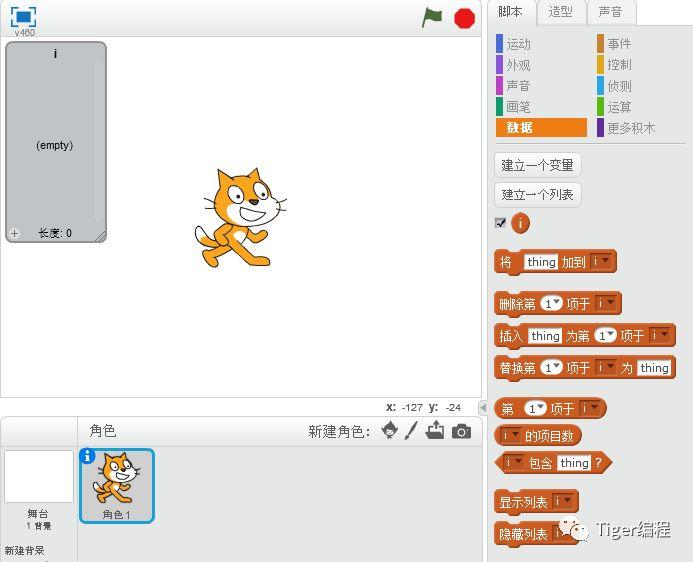Open list dropdown in 包含 thing block
This screenshot has height=562, width=693.
[514, 463]
